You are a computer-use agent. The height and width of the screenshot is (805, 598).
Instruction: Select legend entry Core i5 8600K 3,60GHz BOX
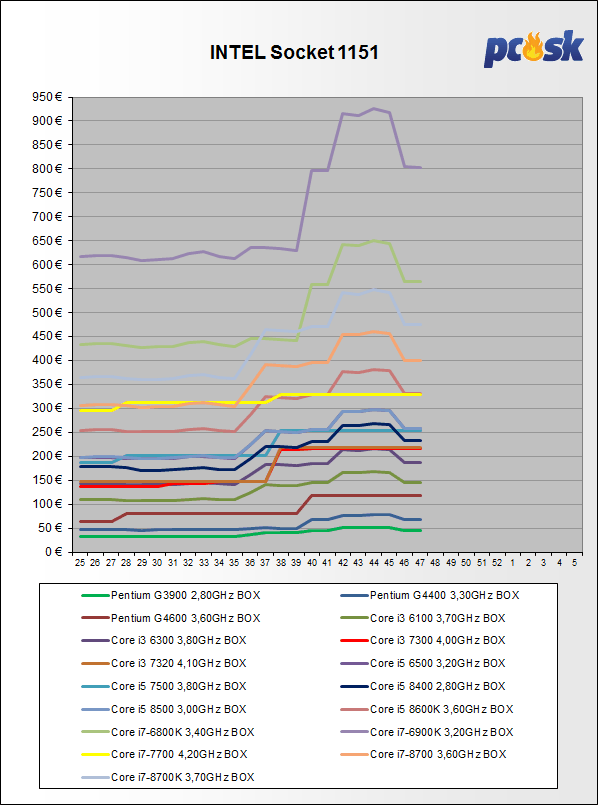(427, 709)
